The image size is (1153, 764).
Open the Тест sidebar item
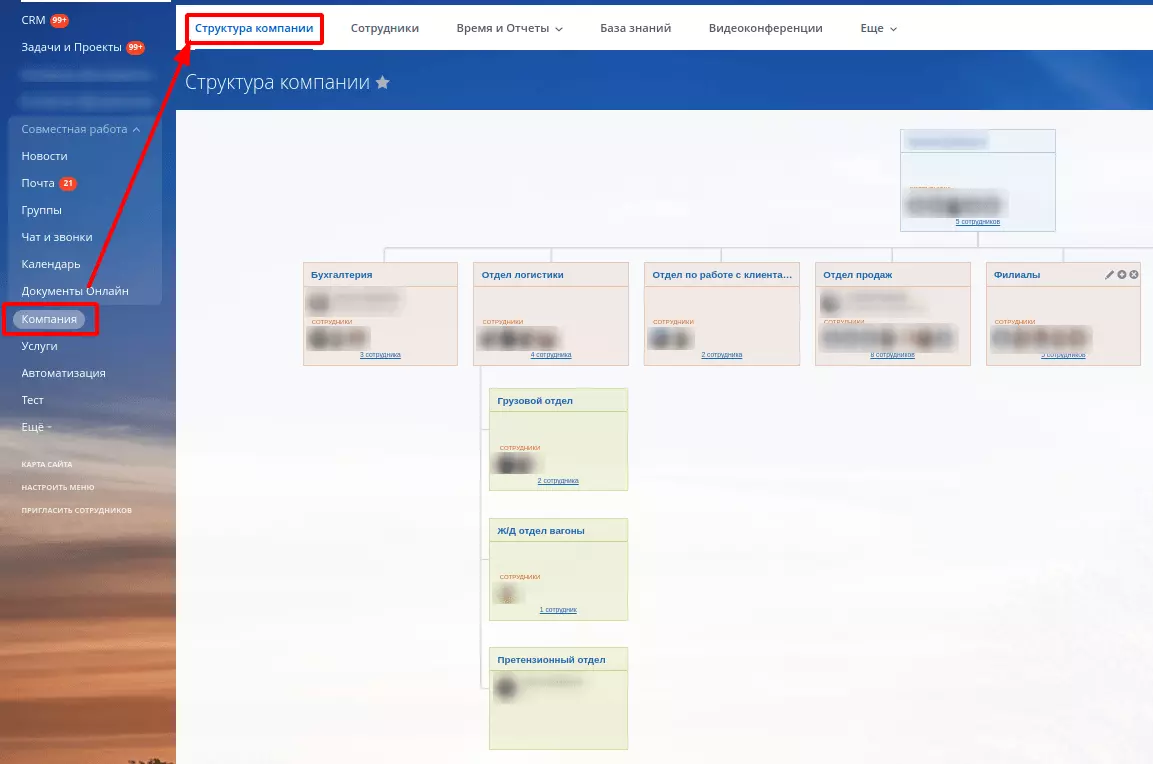pos(32,400)
